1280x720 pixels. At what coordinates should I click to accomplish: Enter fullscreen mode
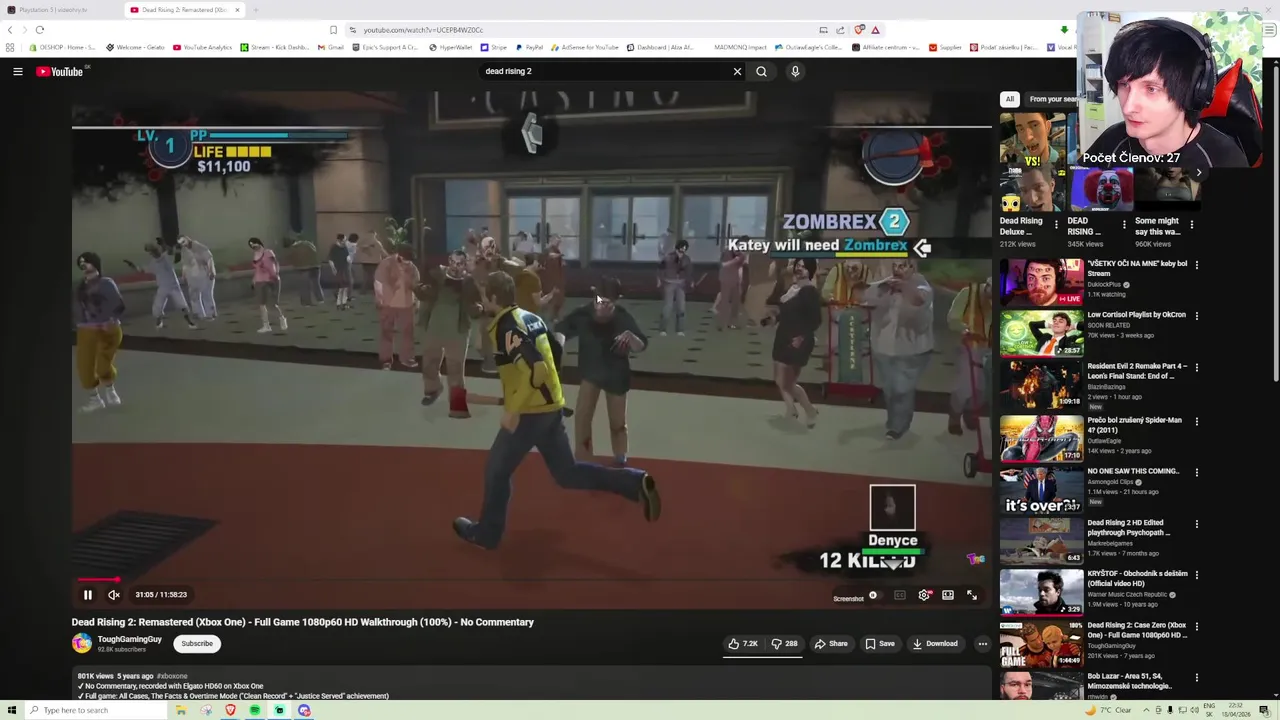point(972,595)
